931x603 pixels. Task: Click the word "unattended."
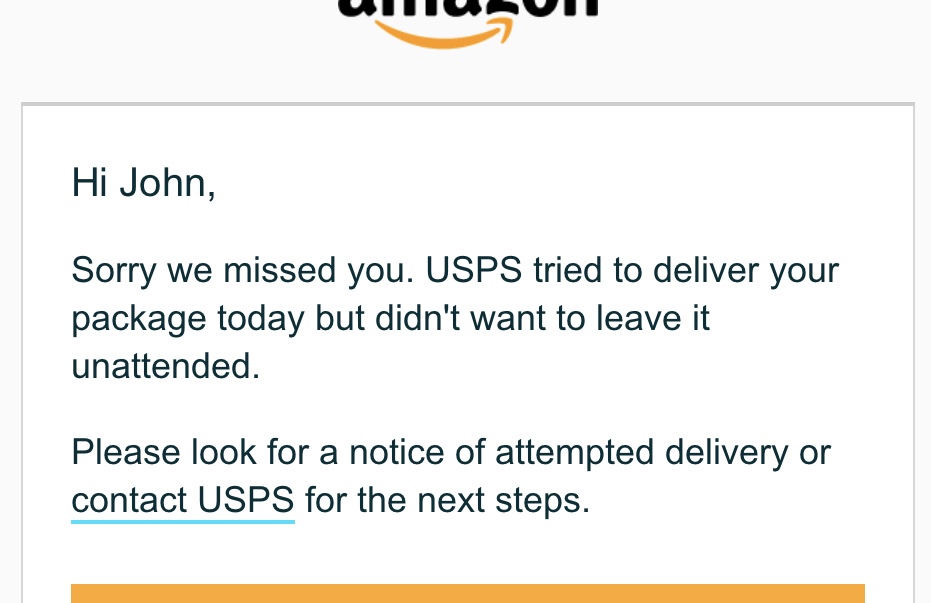tap(165, 366)
